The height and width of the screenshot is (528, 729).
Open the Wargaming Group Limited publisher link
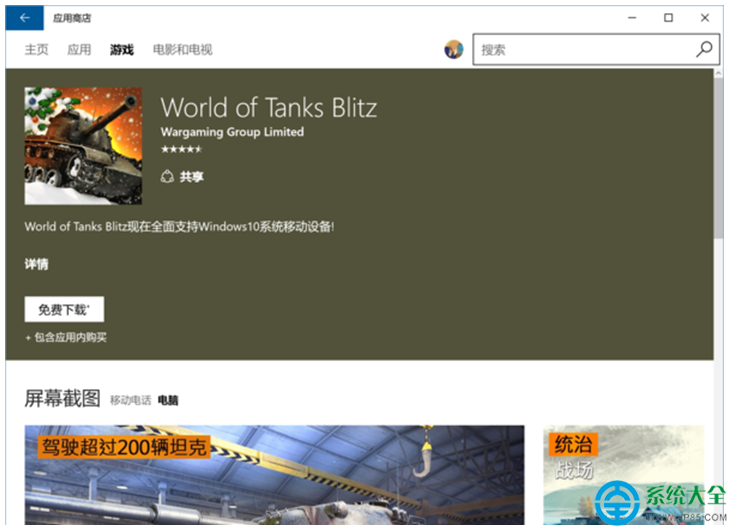point(232,132)
